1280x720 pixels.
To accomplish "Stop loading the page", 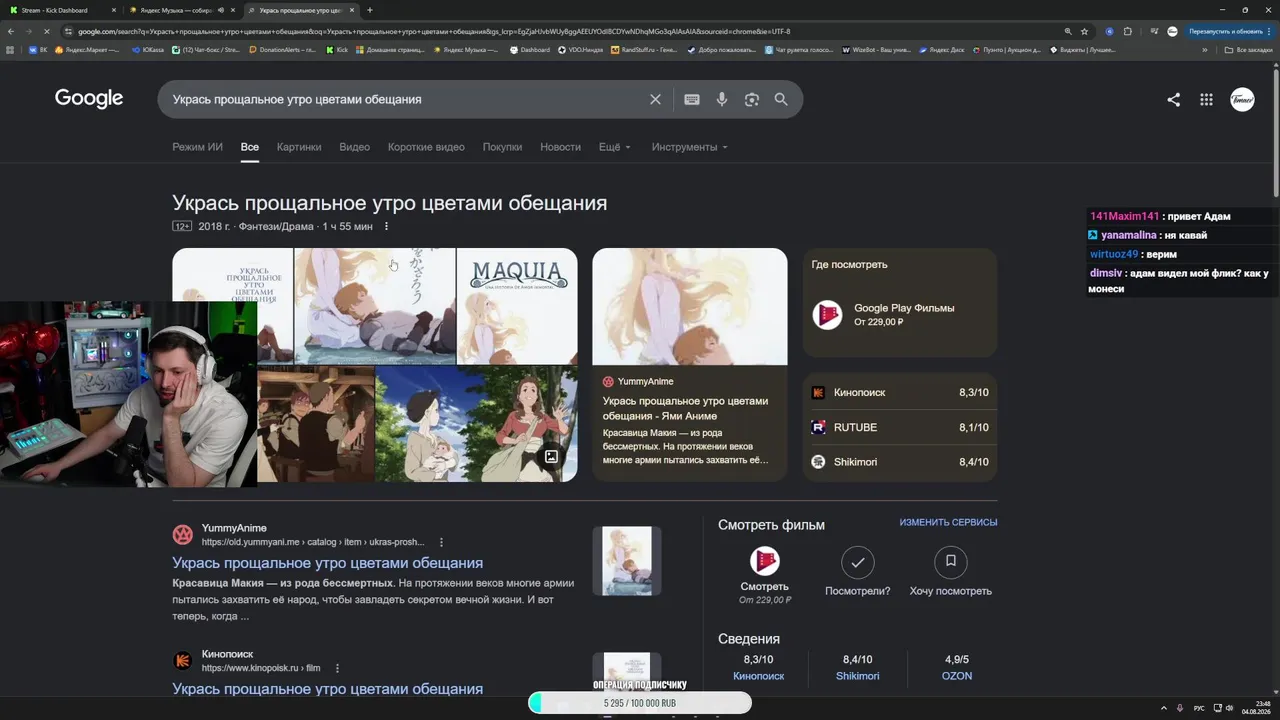I will [48, 32].
